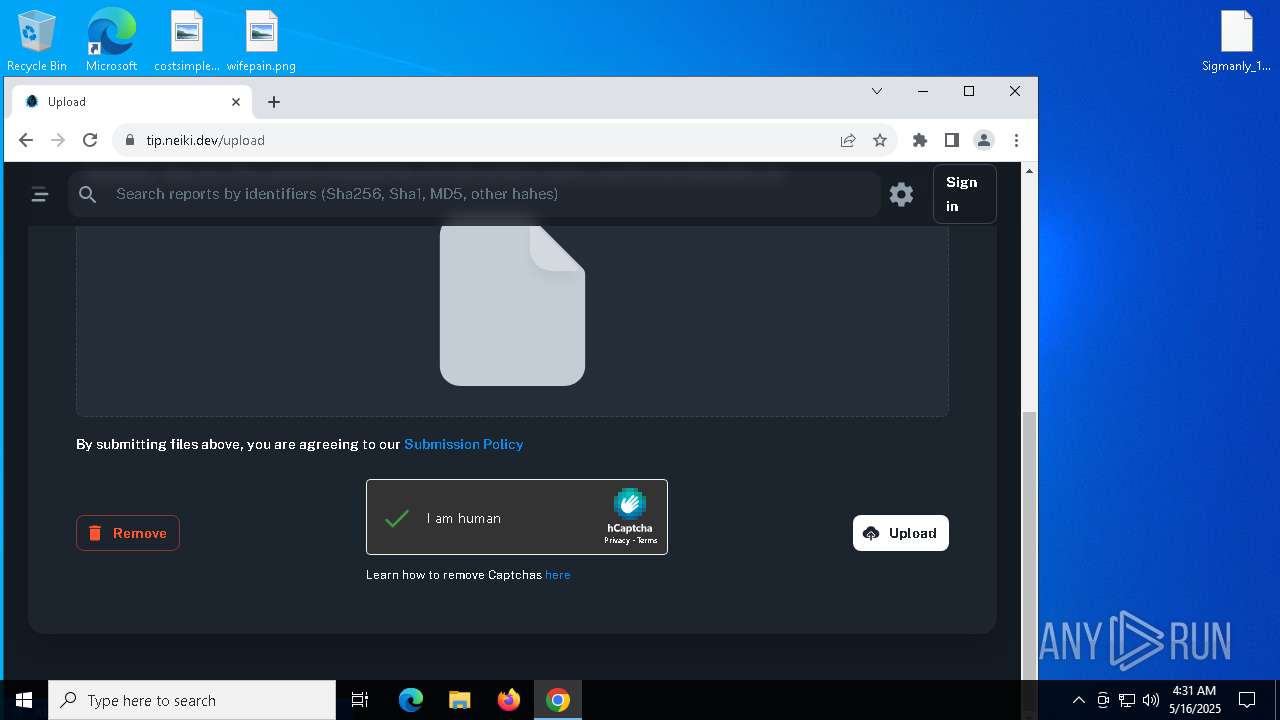Open Chrome extensions puzzle icon
Viewport: 1280px width, 720px height.
920,140
